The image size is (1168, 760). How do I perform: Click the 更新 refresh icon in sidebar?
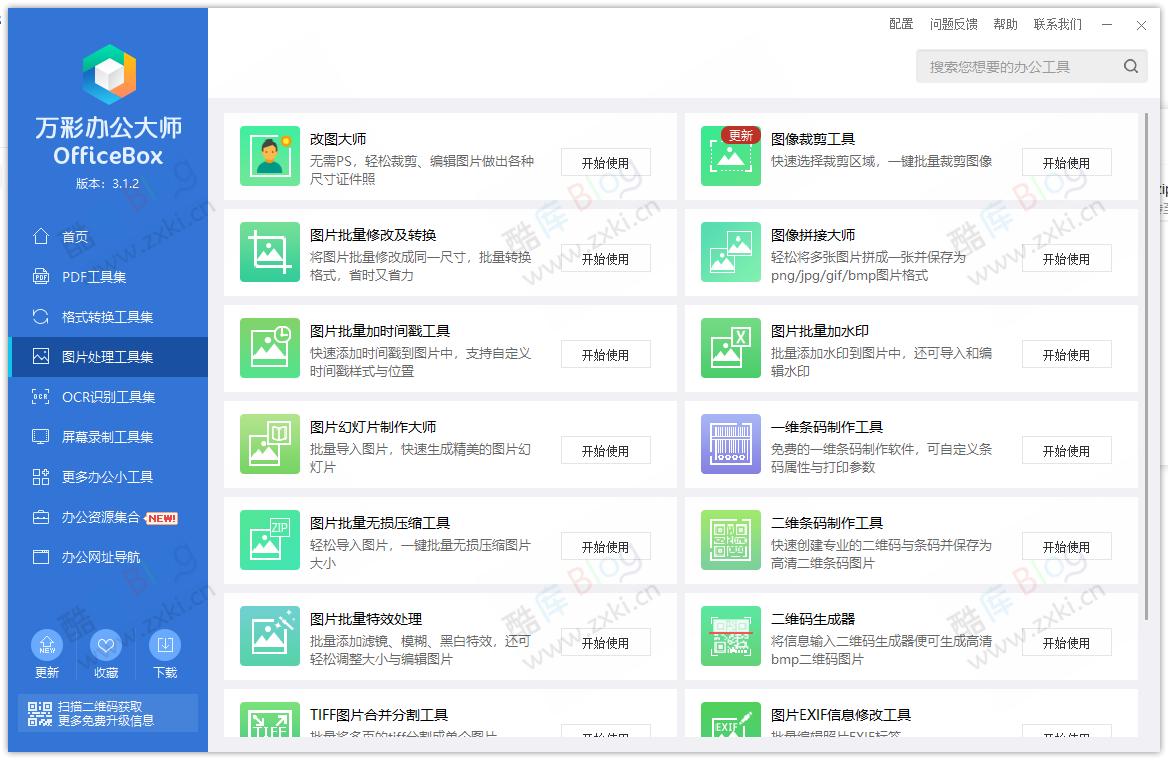click(x=46, y=645)
